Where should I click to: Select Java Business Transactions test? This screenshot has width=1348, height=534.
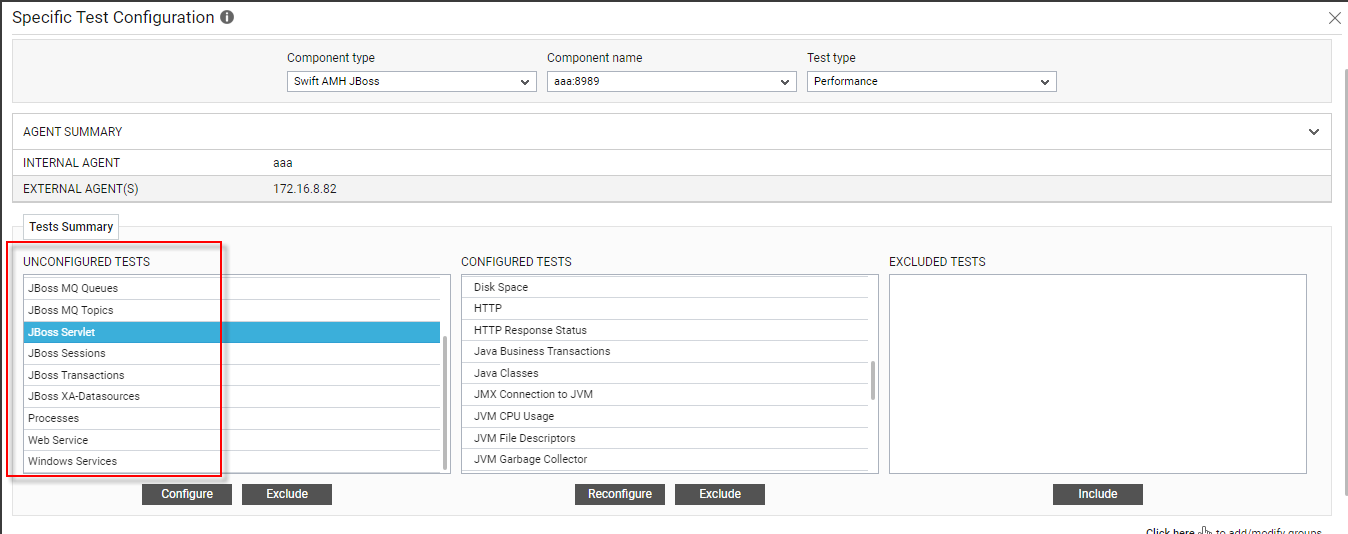click(x=665, y=351)
